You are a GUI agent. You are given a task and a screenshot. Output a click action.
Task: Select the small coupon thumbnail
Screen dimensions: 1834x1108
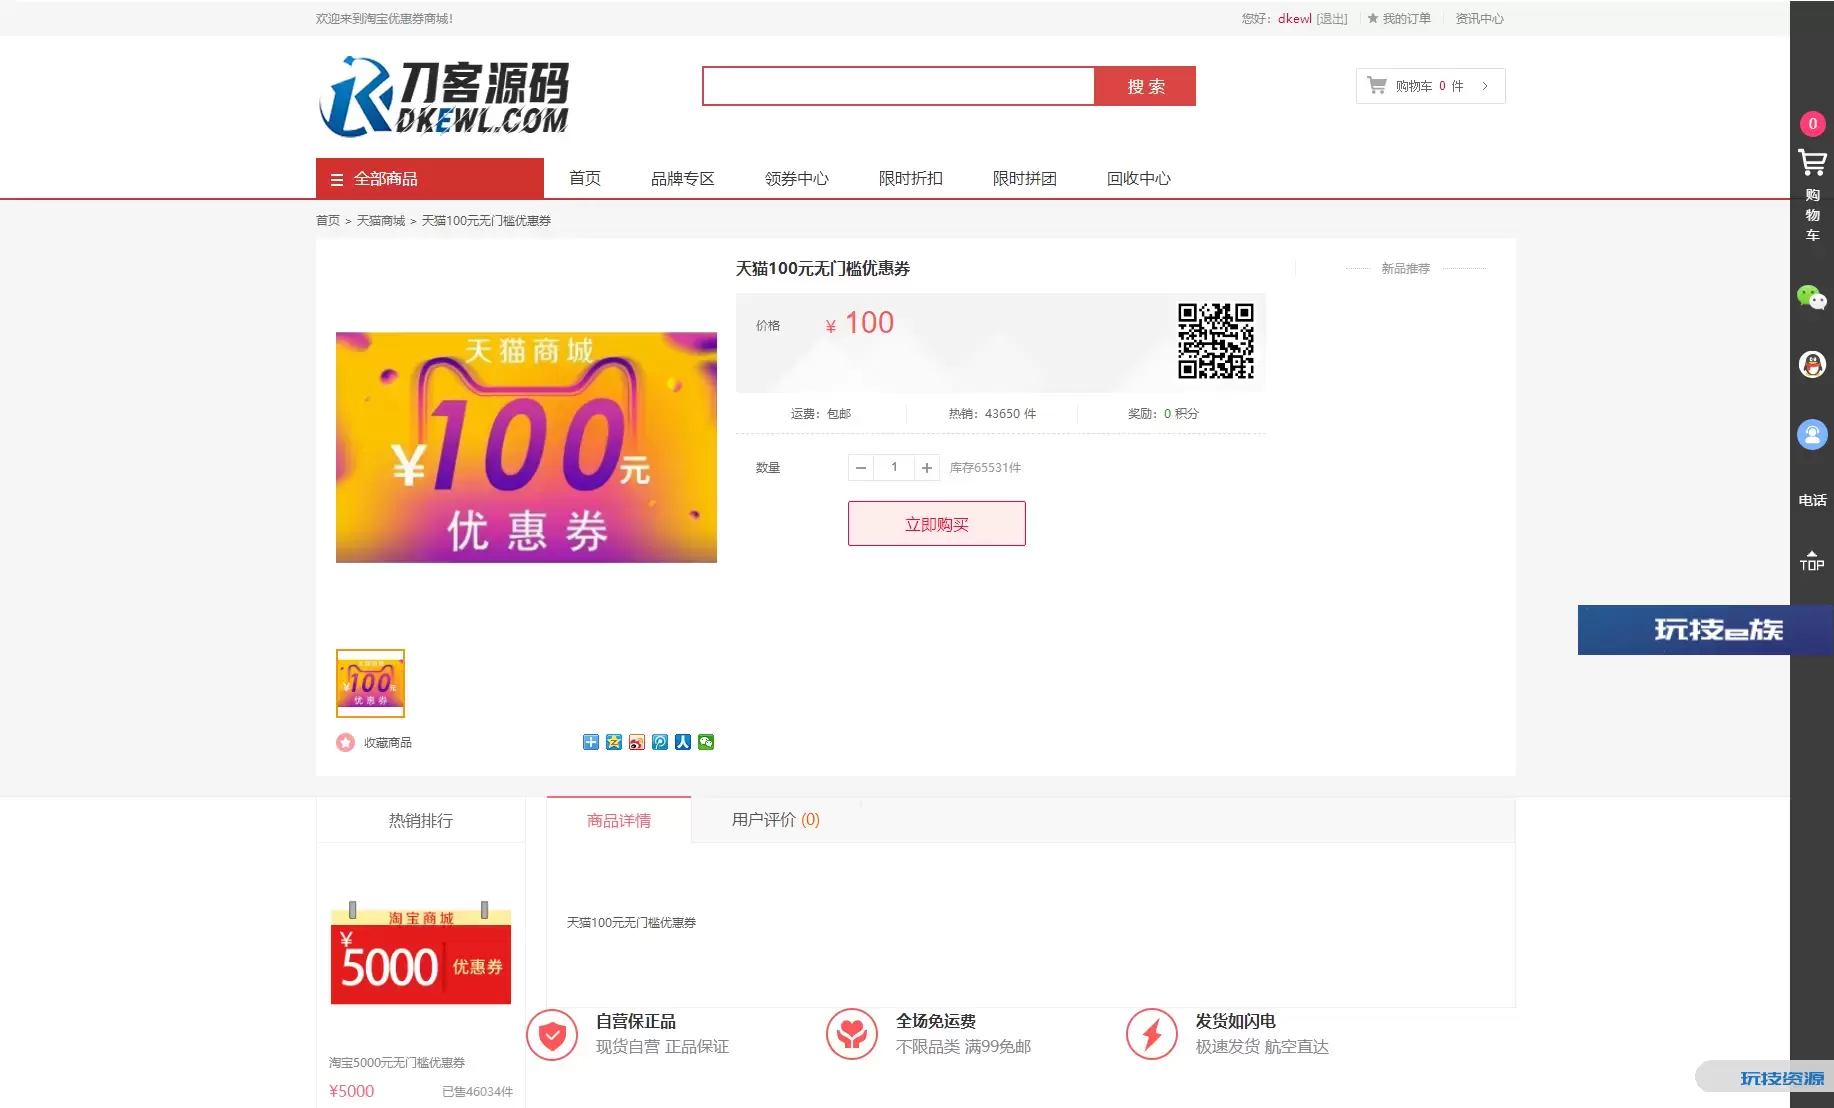[x=370, y=683]
